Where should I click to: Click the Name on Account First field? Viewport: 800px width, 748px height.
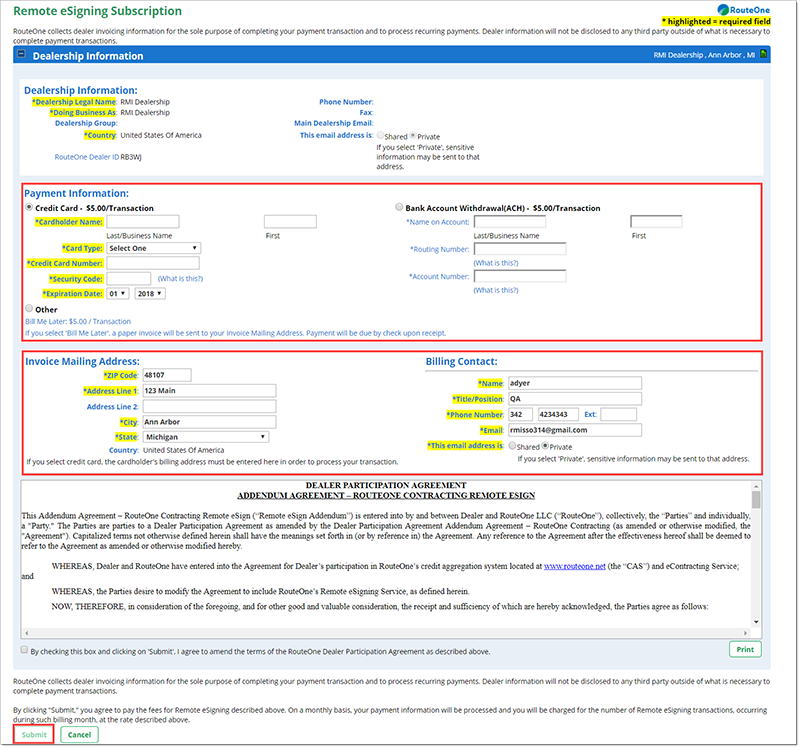pyautogui.click(x=656, y=221)
